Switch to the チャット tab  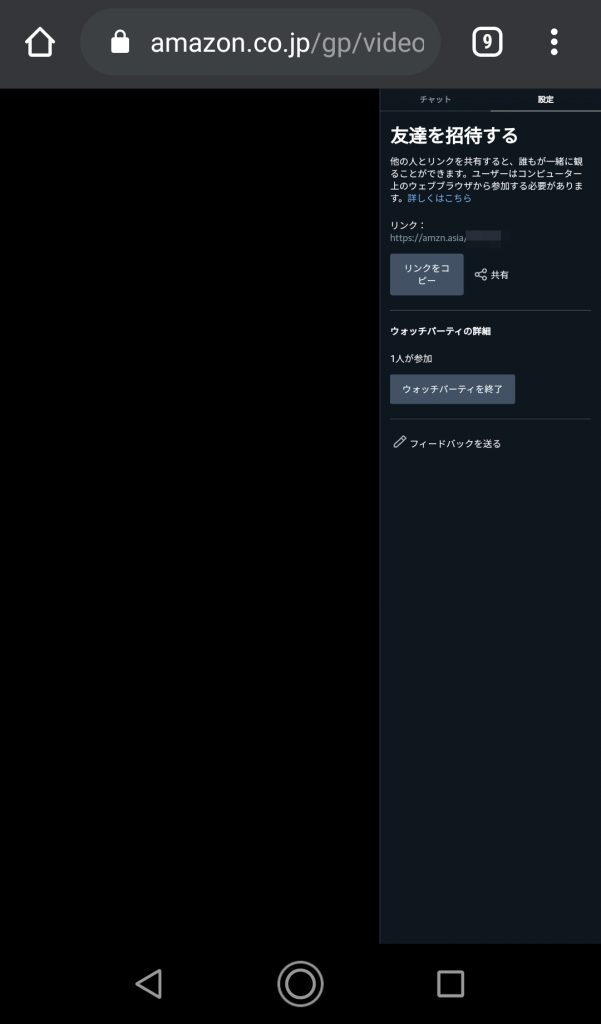(435, 99)
